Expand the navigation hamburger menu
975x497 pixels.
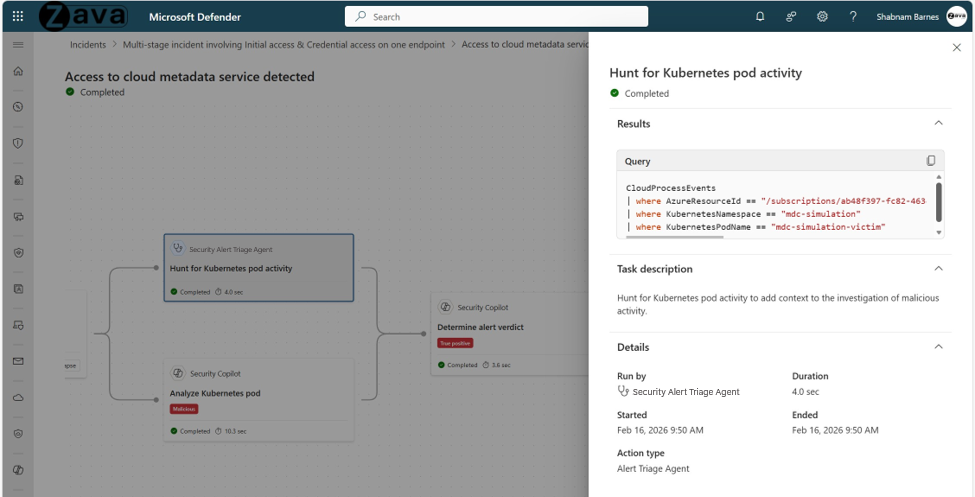pos(17,45)
